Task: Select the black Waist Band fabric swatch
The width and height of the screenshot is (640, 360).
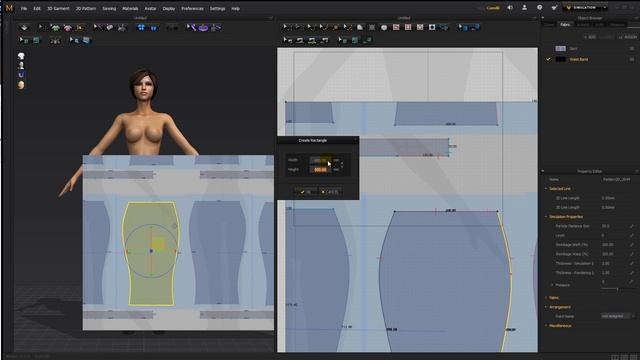Action: (561, 59)
